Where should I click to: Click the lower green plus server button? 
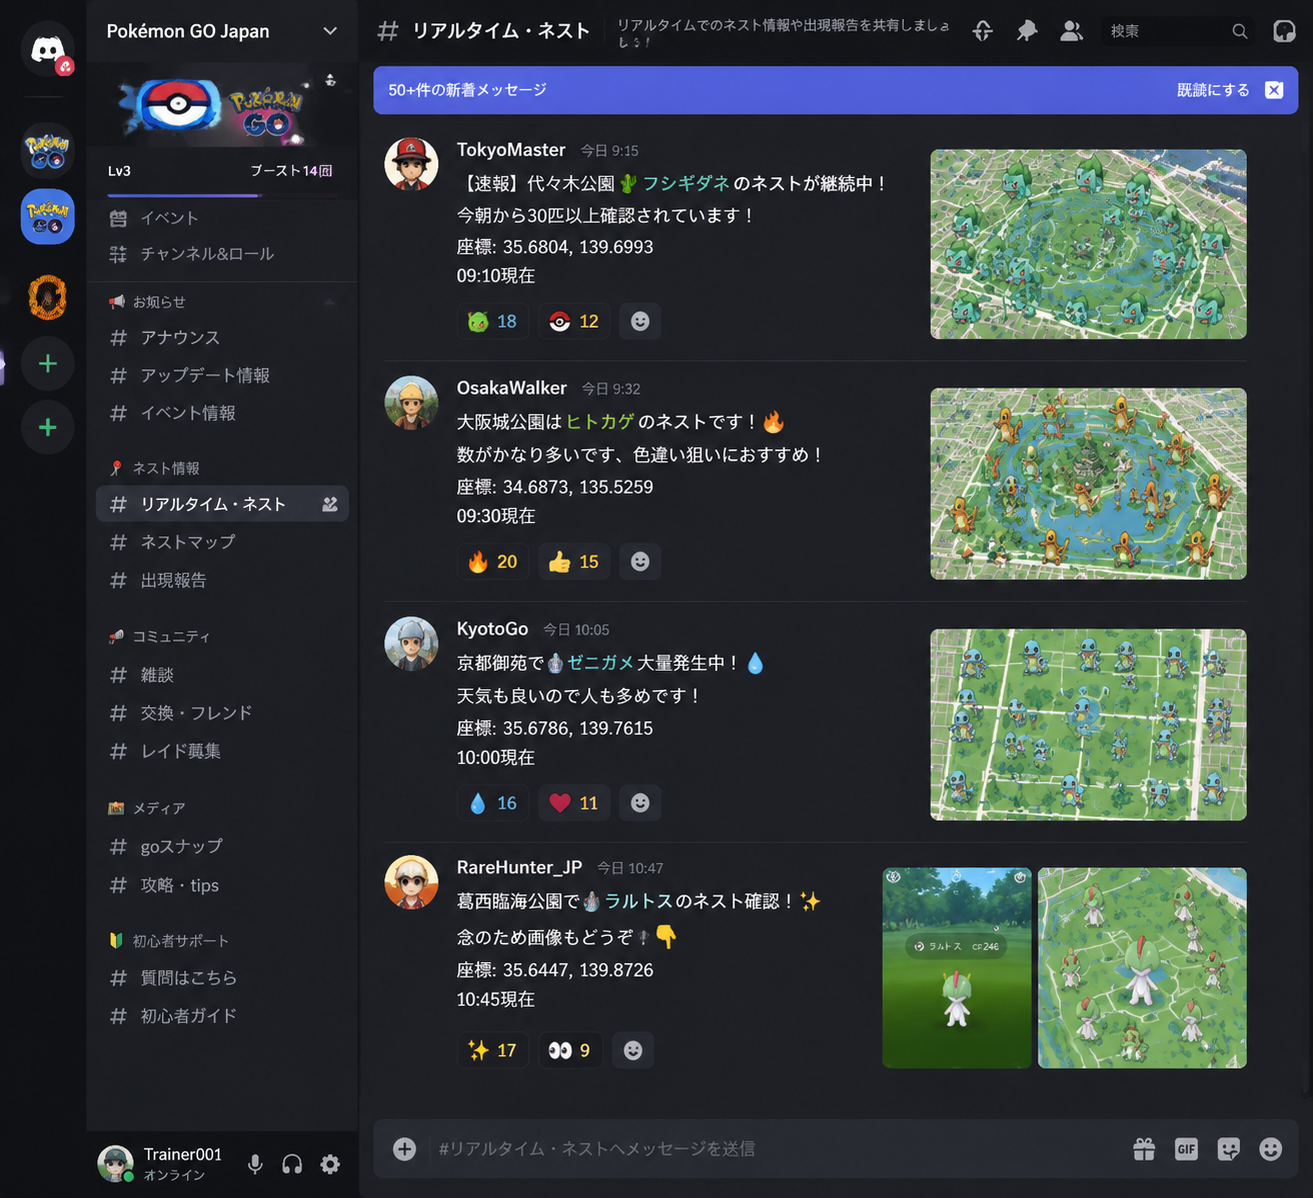47,428
